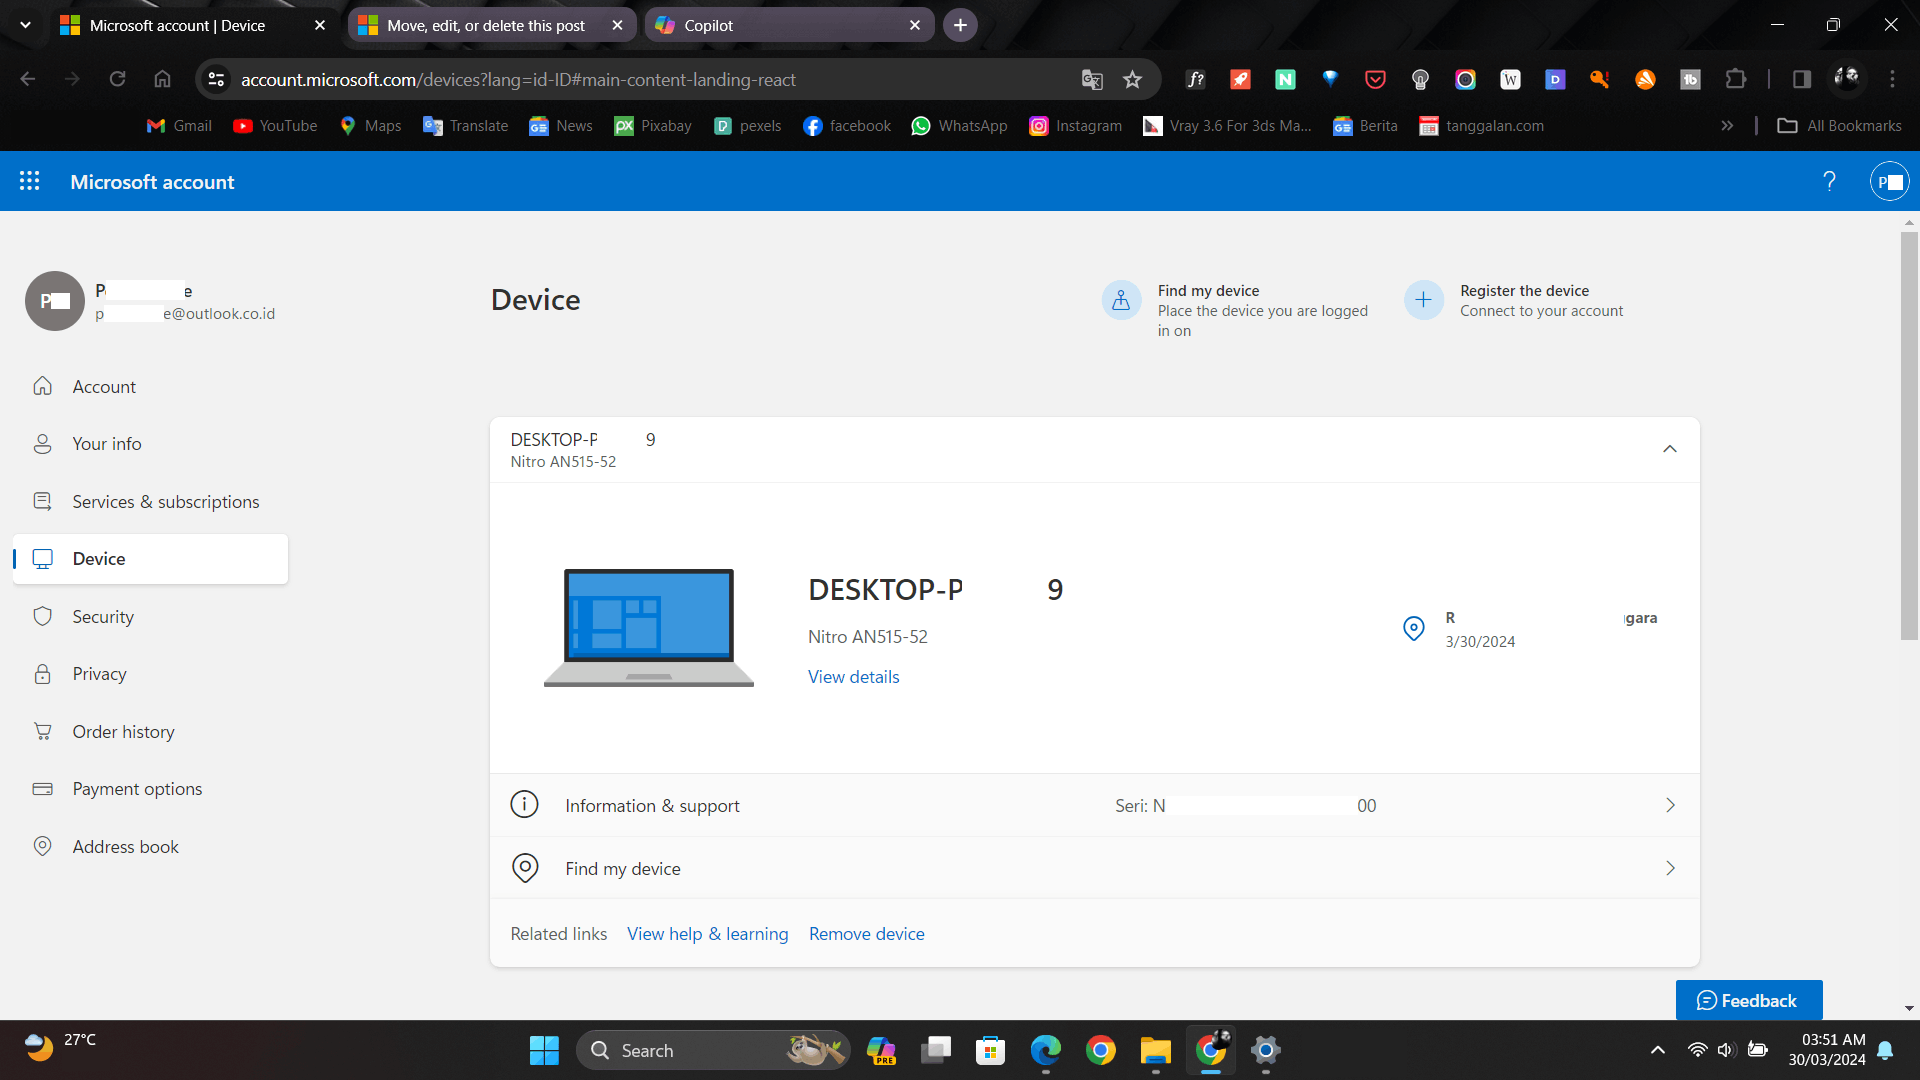
Task: Click the Register the device plus icon
Action: tap(1423, 299)
